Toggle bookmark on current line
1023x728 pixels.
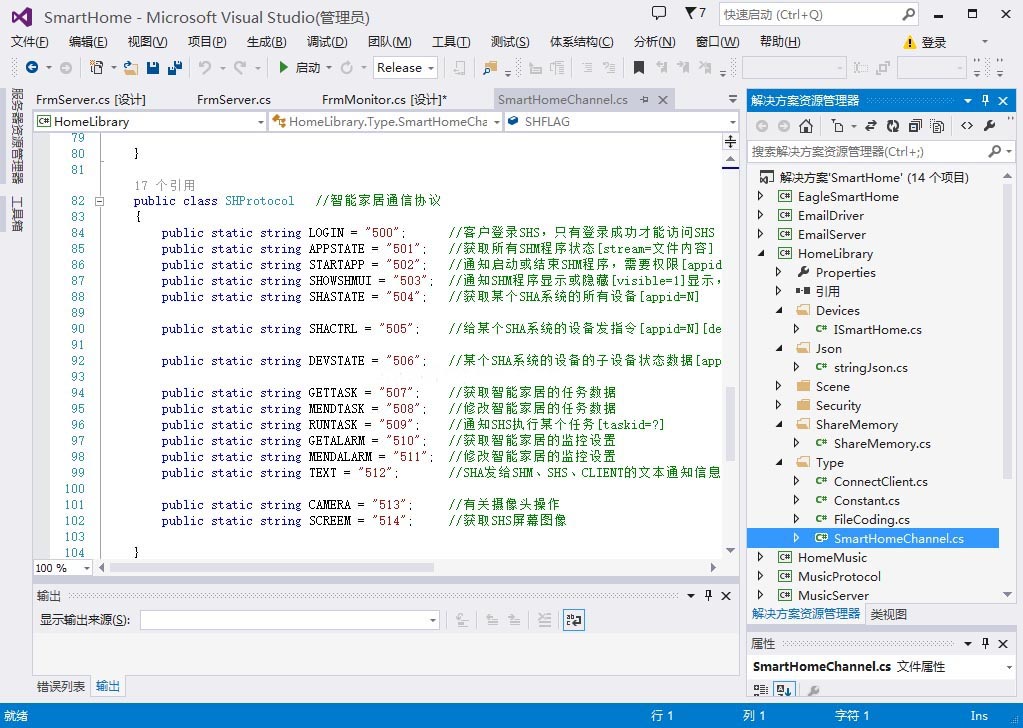pos(639,67)
